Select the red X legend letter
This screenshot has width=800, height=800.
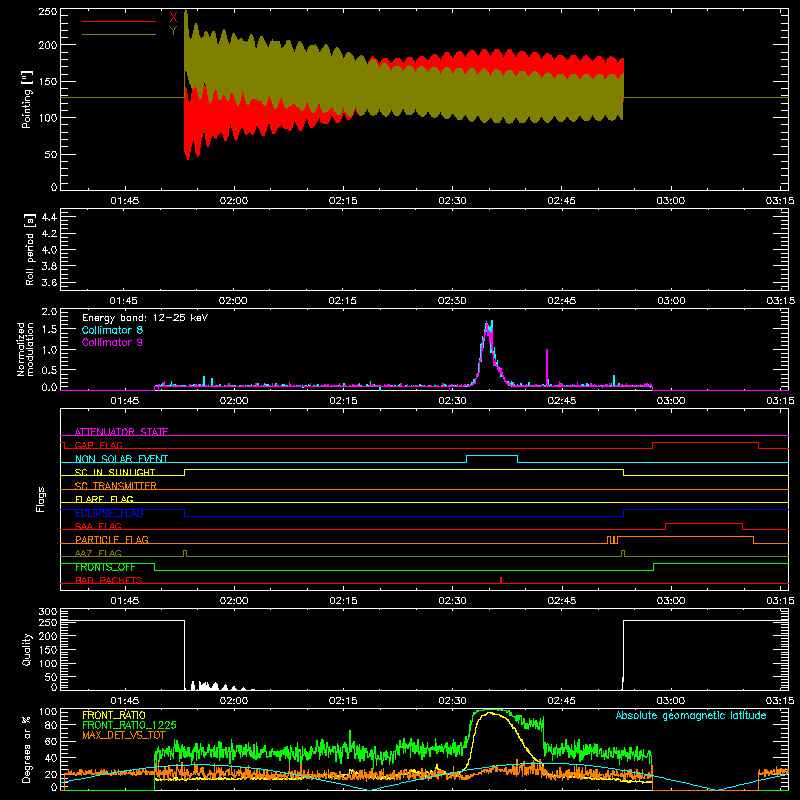(173, 18)
